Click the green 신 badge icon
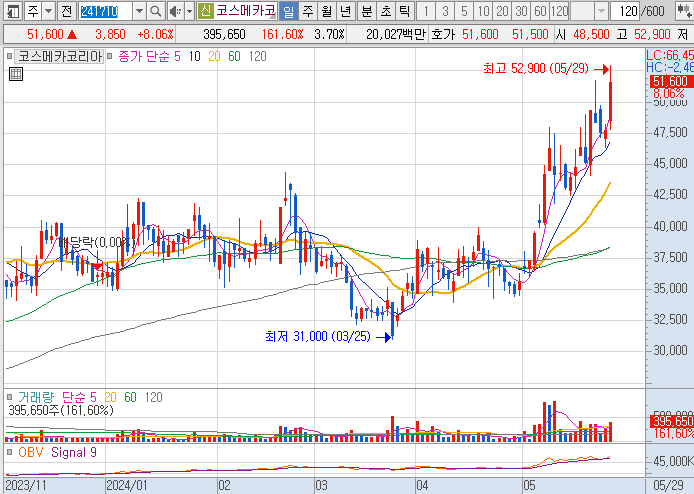The height and width of the screenshot is (494, 694). 205,11
